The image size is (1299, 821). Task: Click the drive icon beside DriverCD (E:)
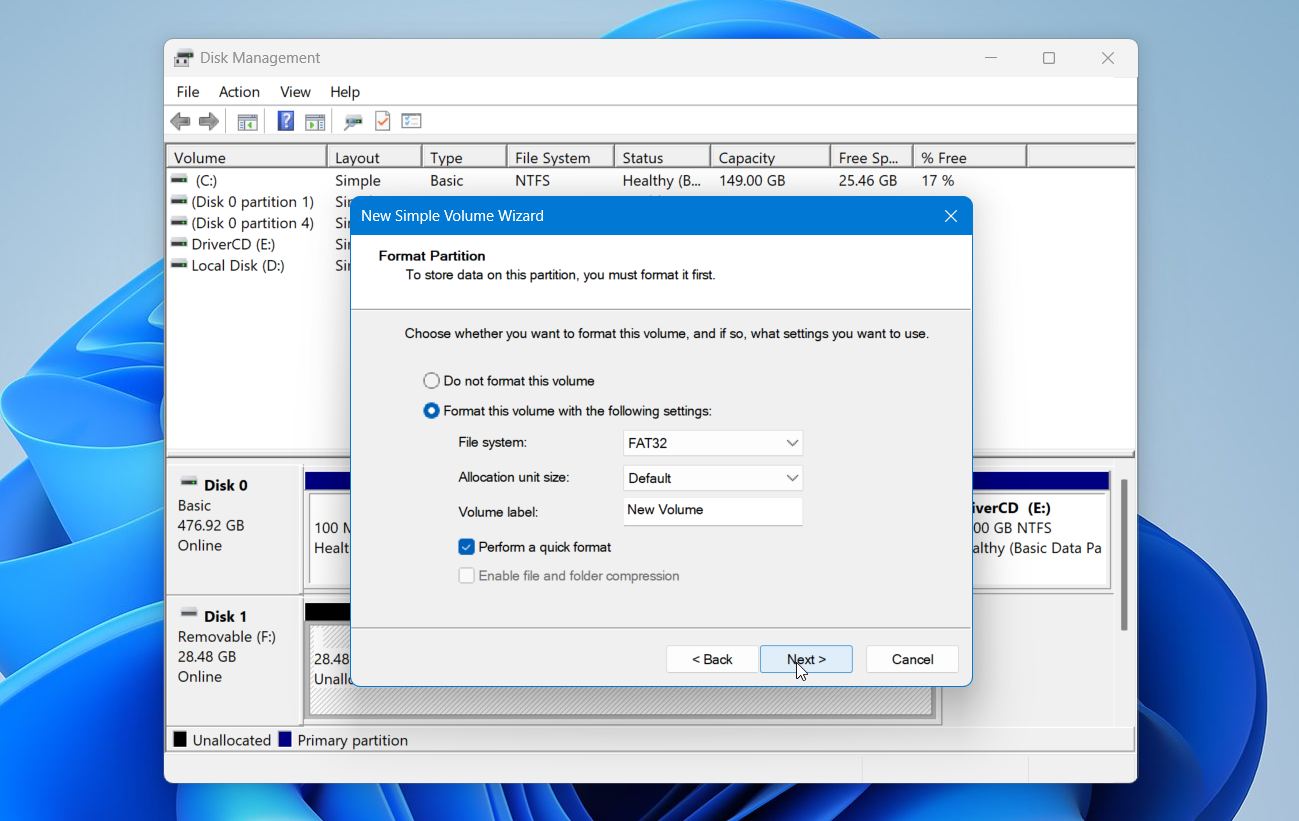[x=179, y=244]
